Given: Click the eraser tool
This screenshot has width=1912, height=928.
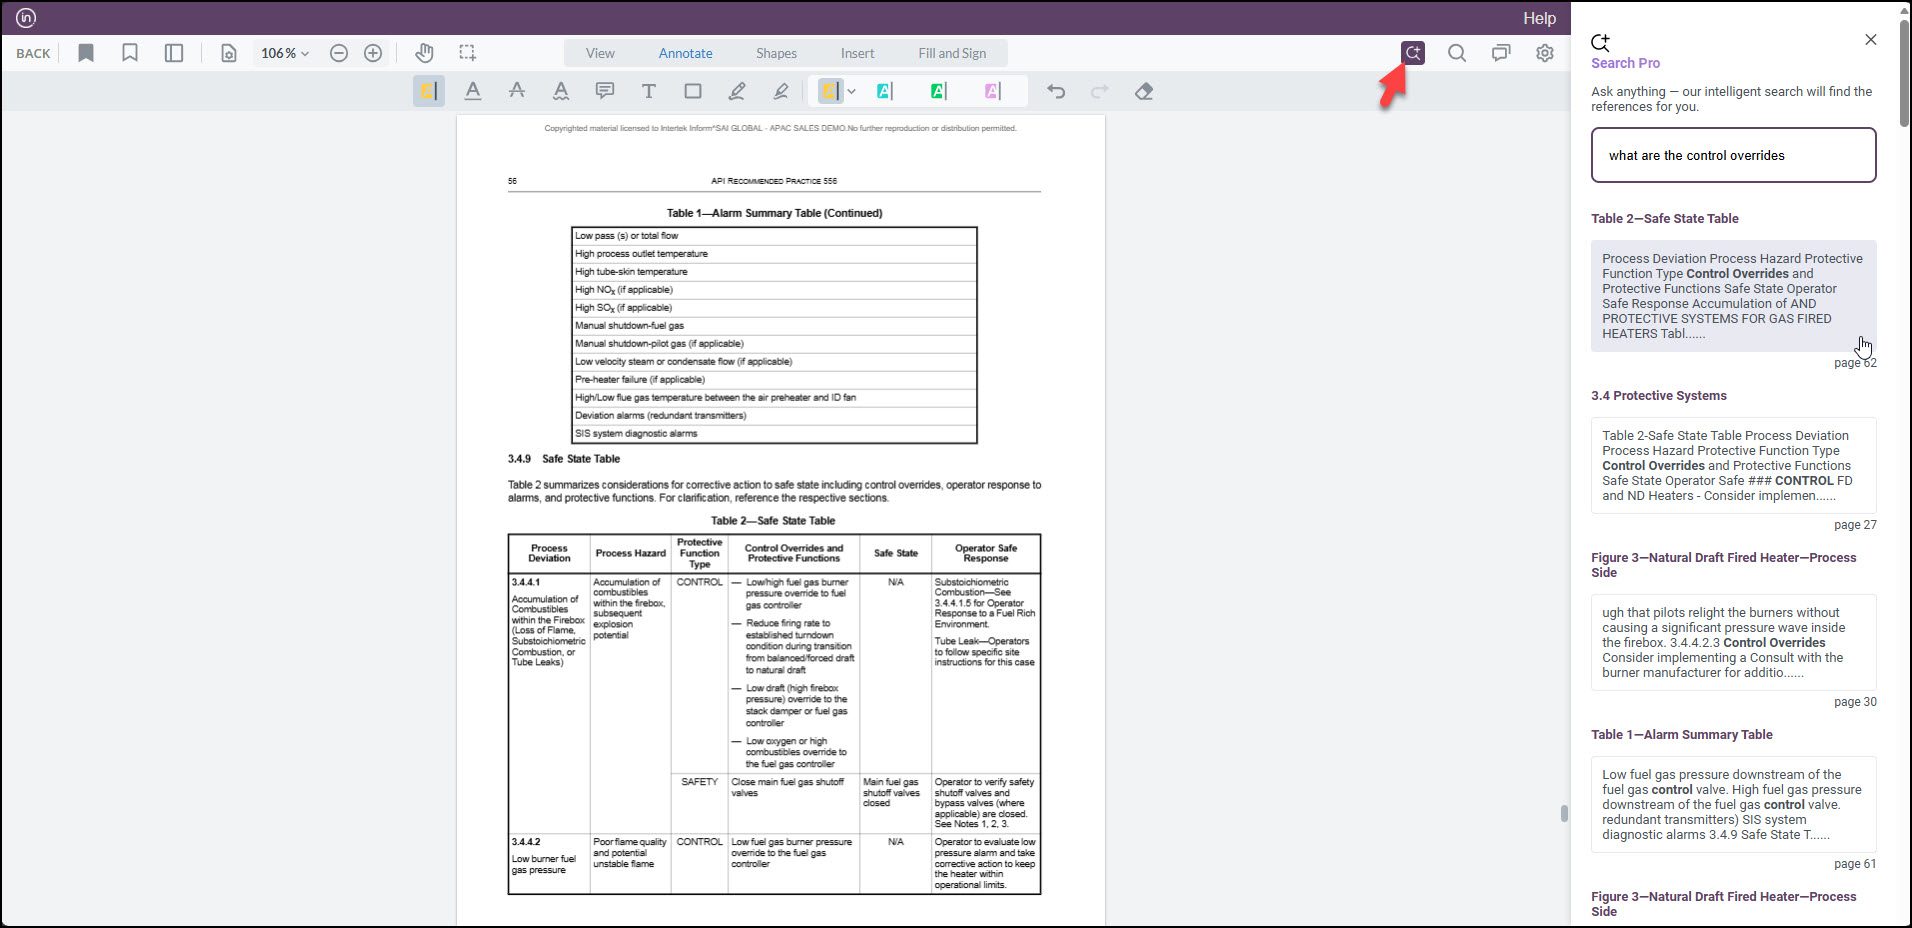Looking at the screenshot, I should click(1144, 91).
